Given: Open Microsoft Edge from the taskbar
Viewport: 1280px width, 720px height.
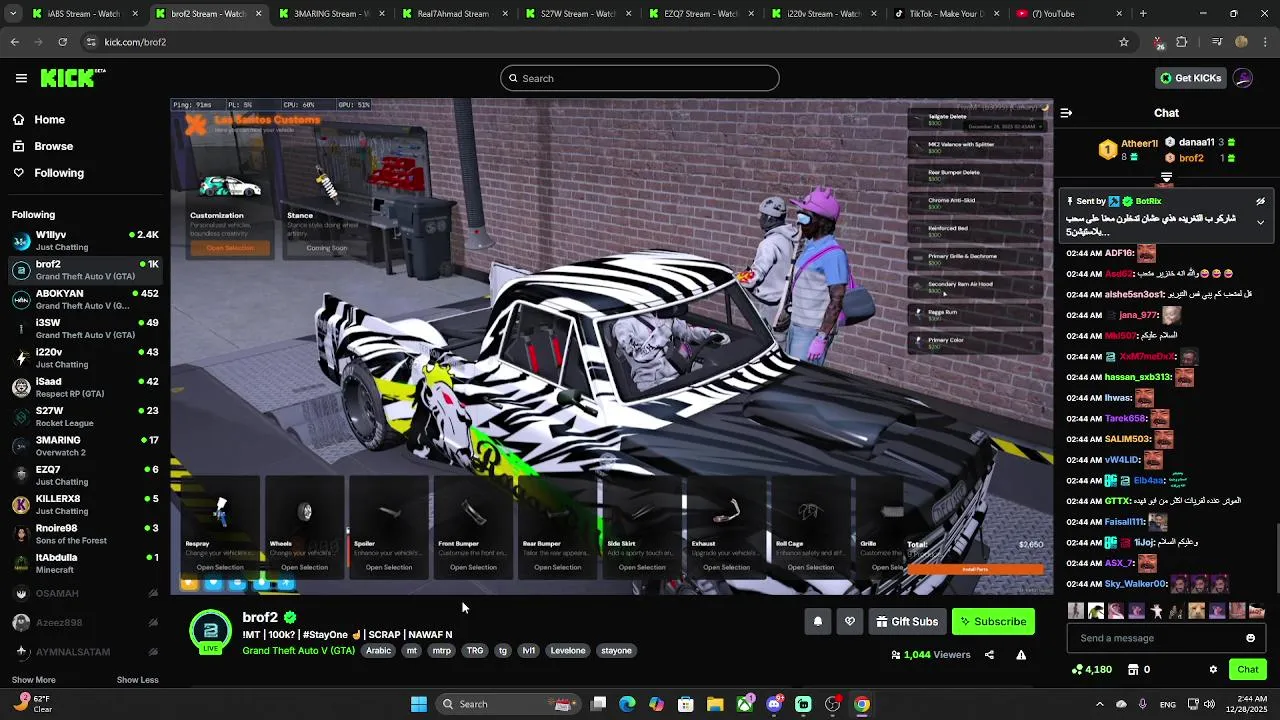Looking at the screenshot, I should (x=627, y=704).
